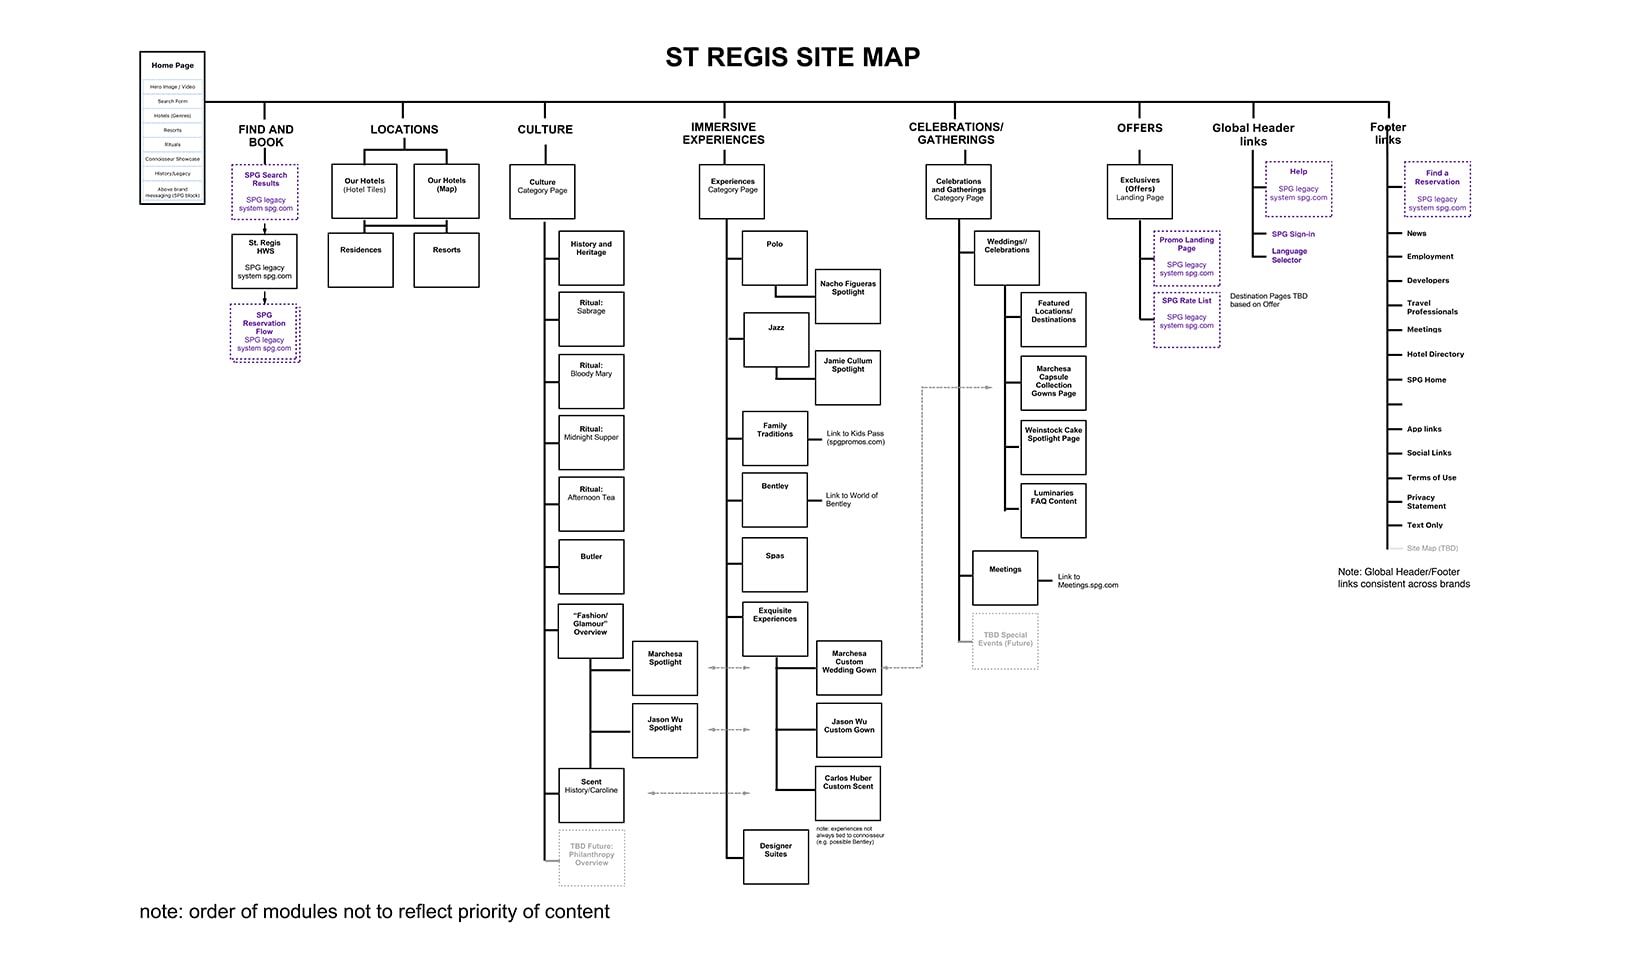Select Our Hotels (Map) box
This screenshot has height=971, width=1629.
446,191
